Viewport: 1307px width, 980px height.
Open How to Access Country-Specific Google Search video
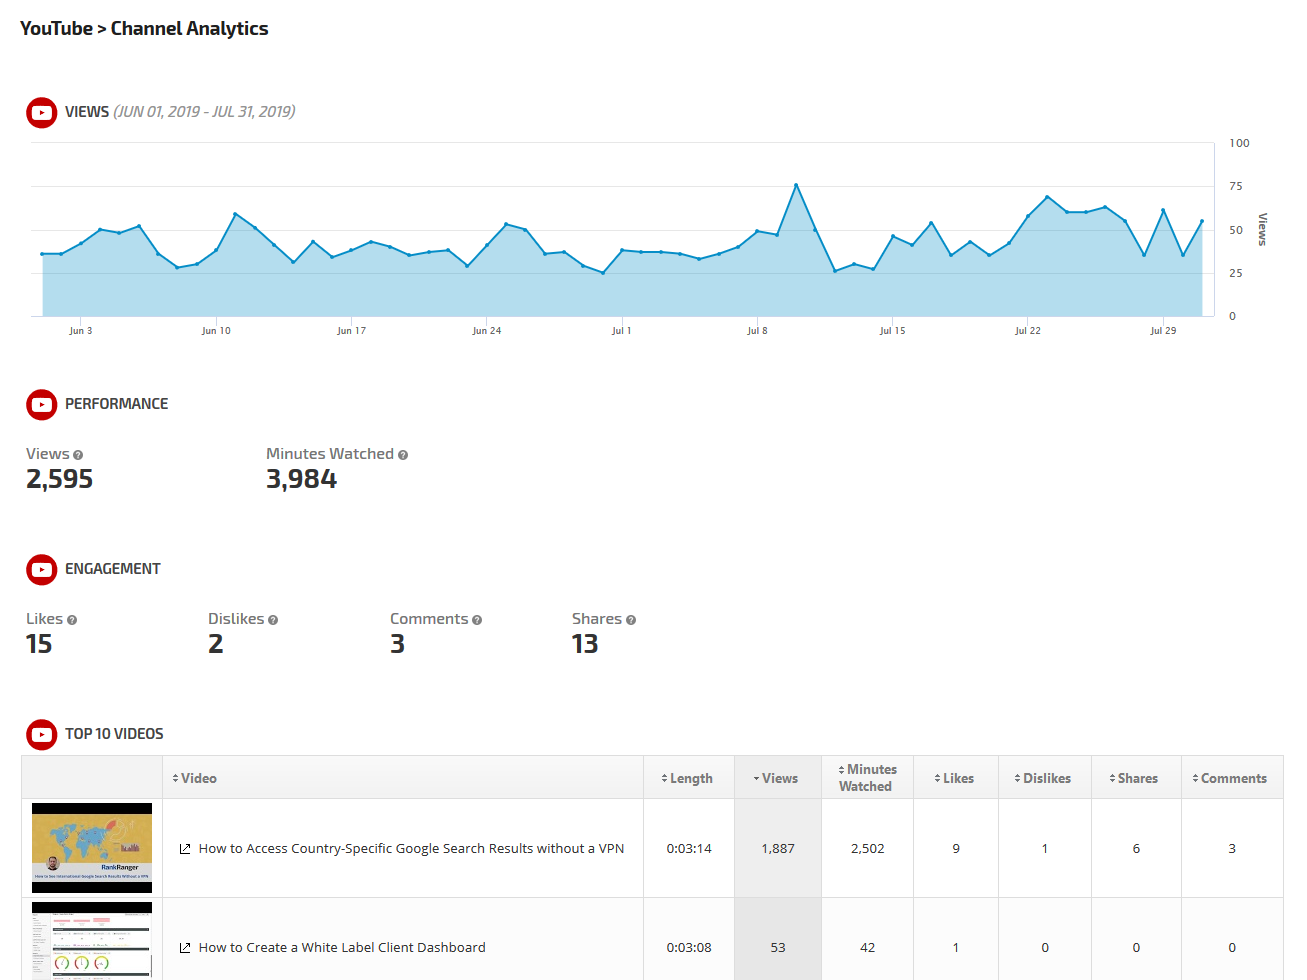(411, 849)
